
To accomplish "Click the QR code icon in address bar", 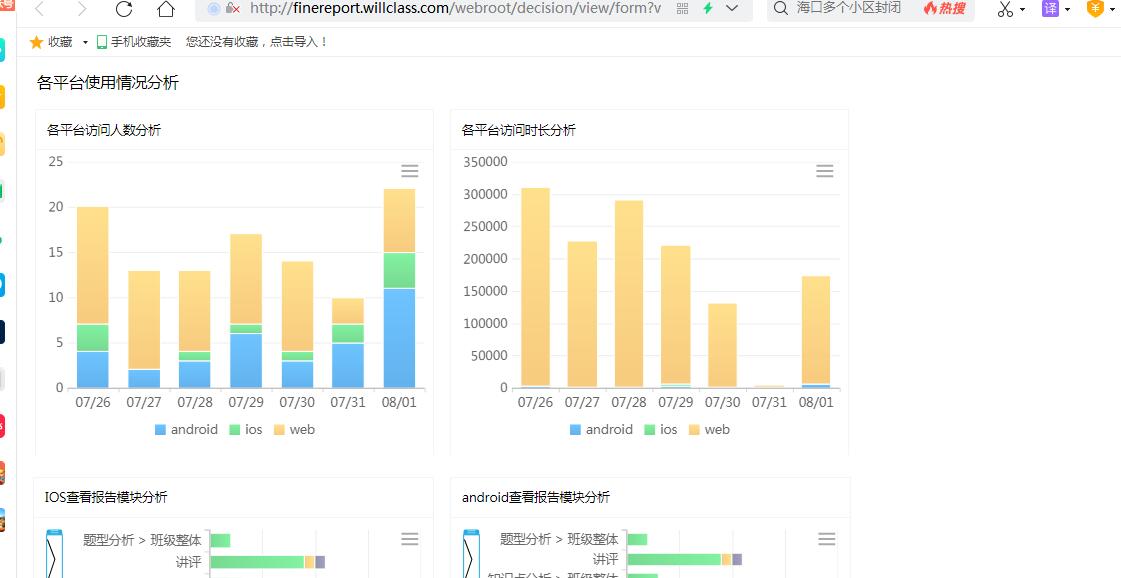I will click(x=683, y=8).
